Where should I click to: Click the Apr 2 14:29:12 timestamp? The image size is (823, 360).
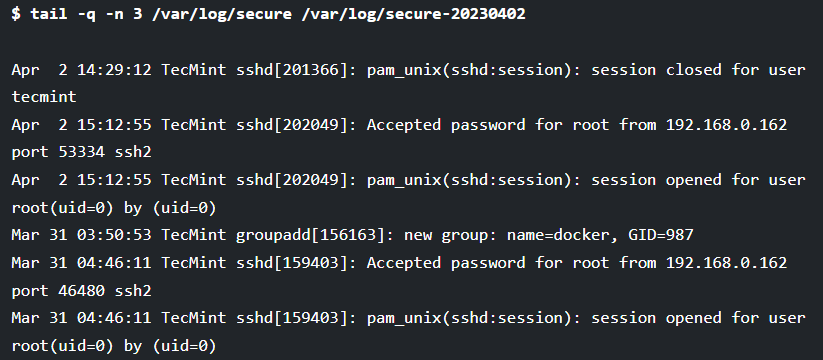(x=81, y=70)
